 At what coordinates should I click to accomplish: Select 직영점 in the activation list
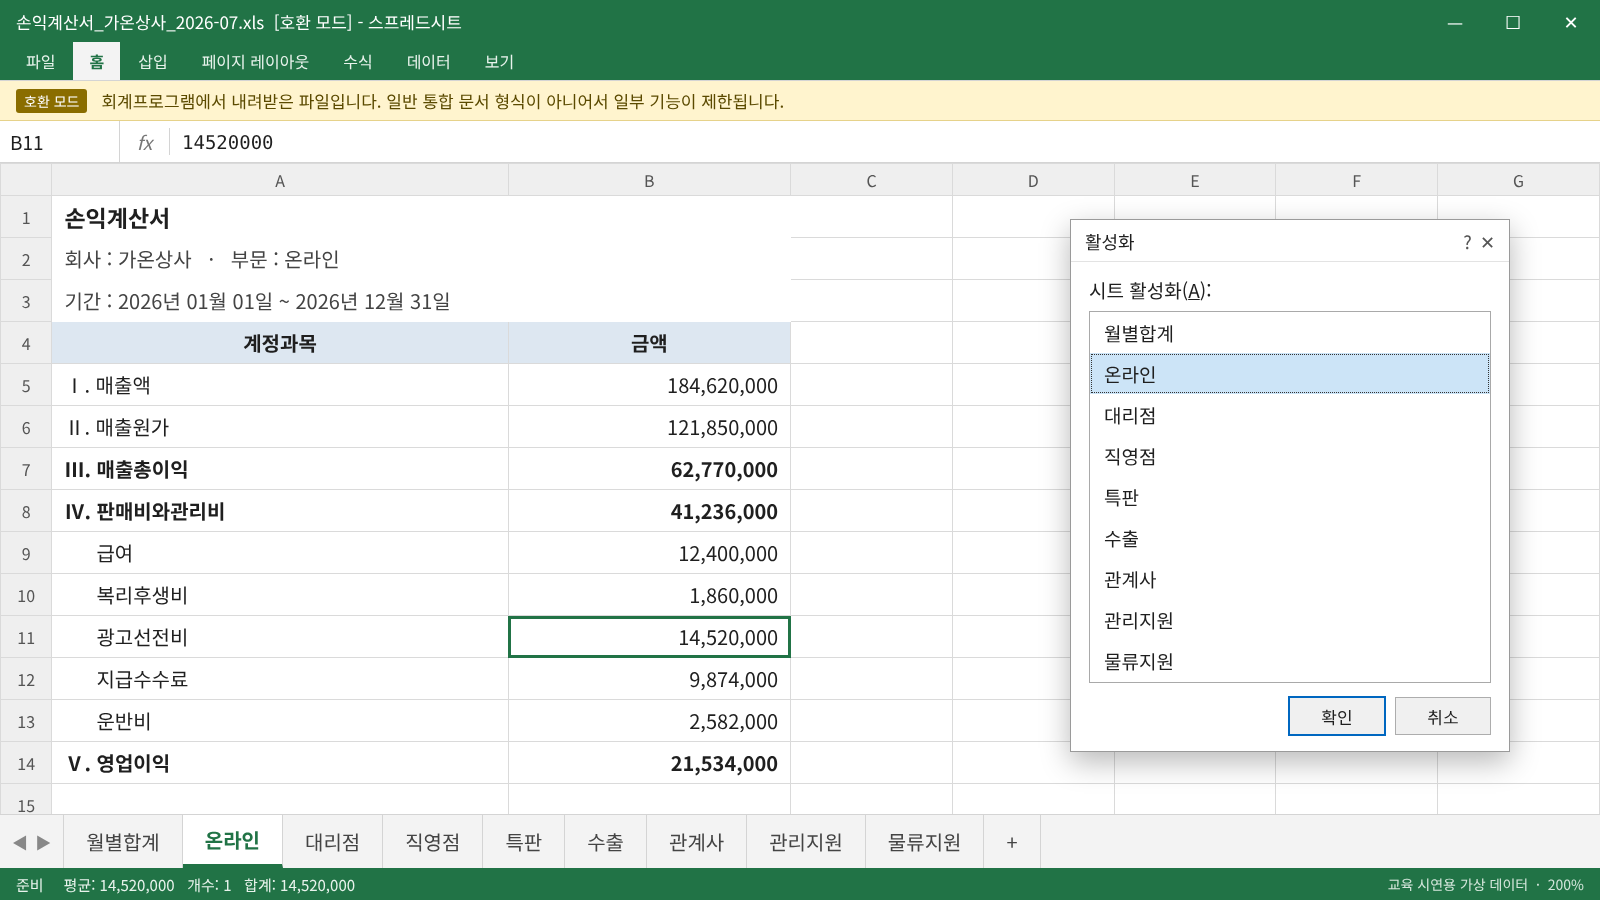click(x=1289, y=456)
